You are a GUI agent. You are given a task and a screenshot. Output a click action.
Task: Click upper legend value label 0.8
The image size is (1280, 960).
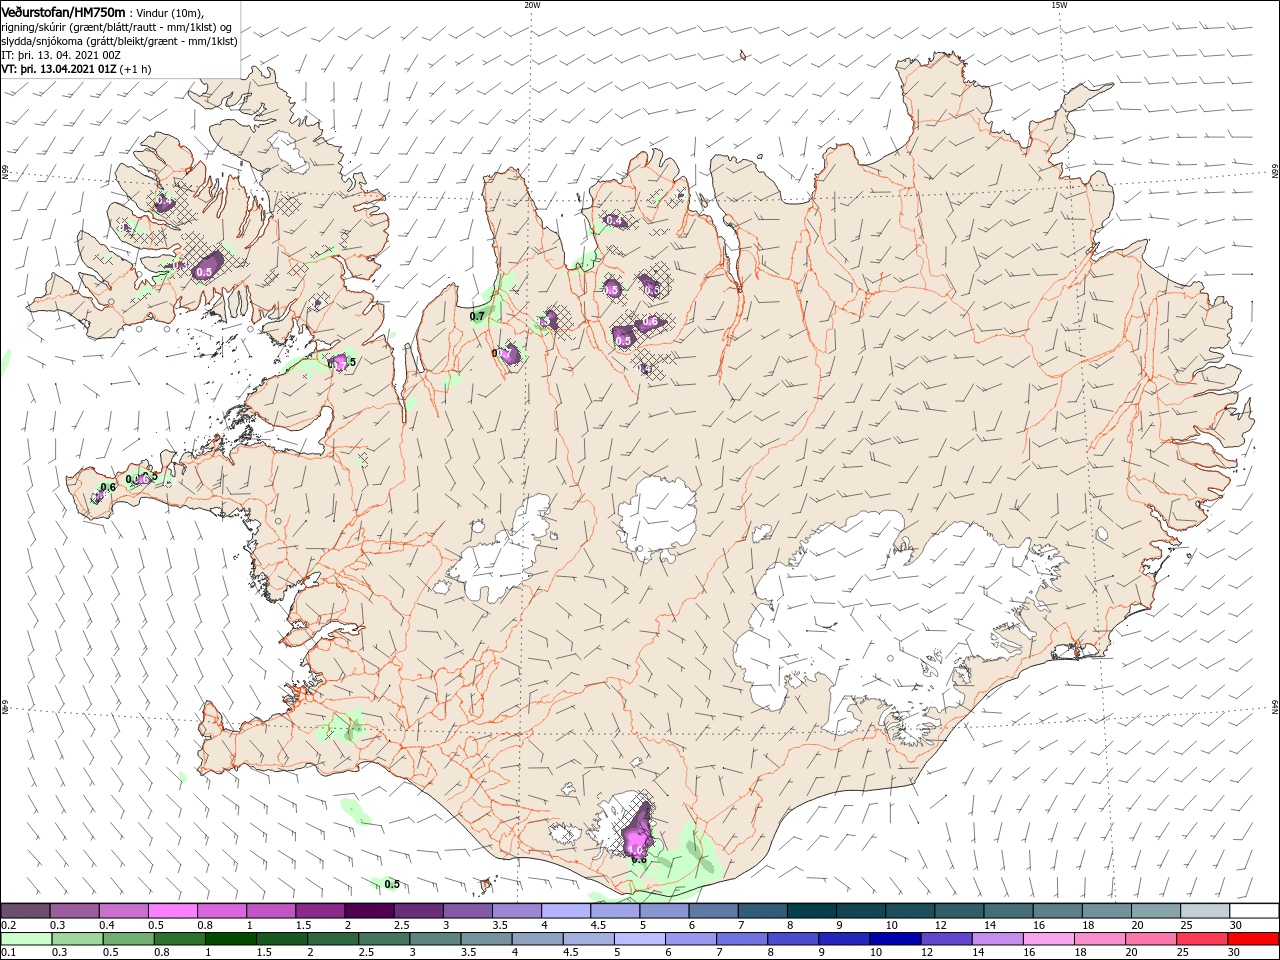tap(205, 925)
